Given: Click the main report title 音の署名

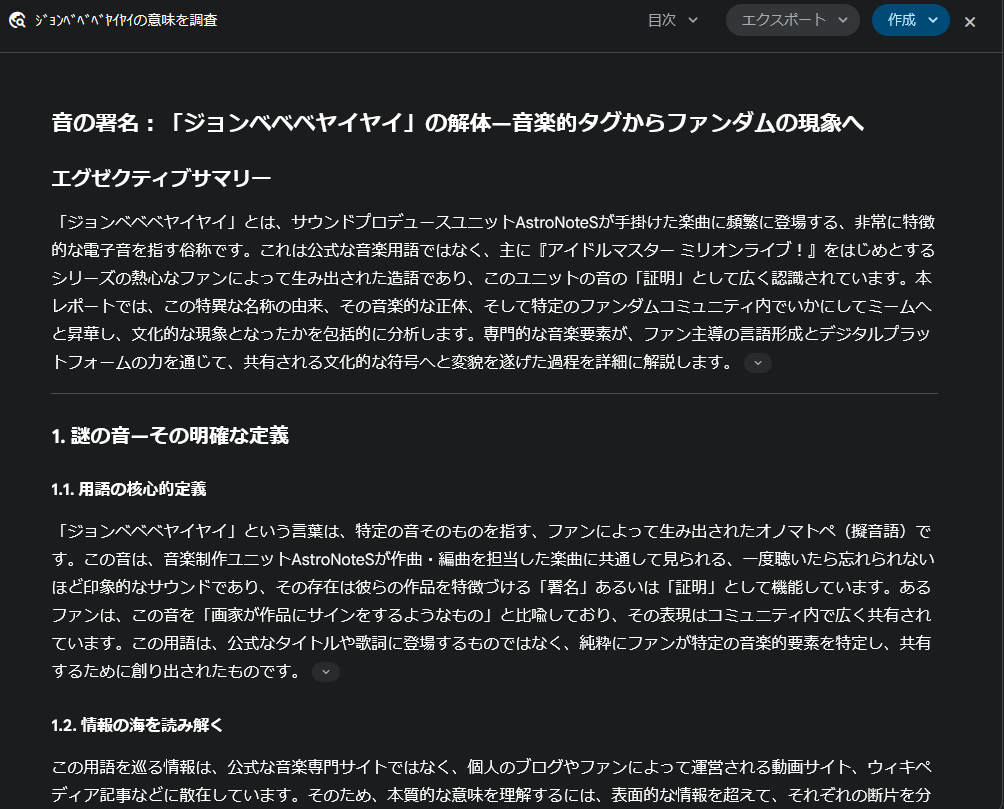Looking at the screenshot, I should 457,123.
